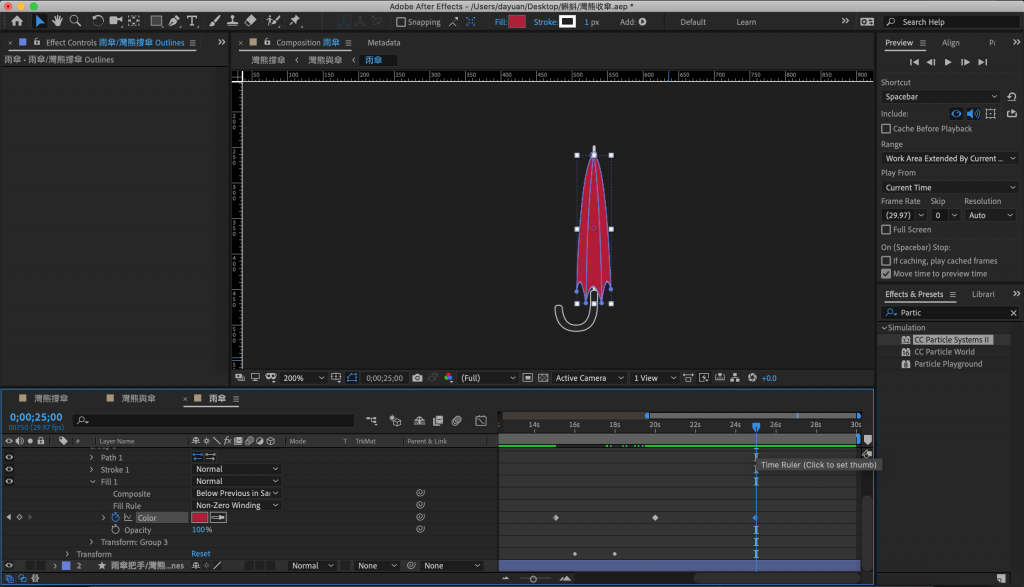
Task: Hide Fill 1 with its eye icon
Action: point(9,482)
